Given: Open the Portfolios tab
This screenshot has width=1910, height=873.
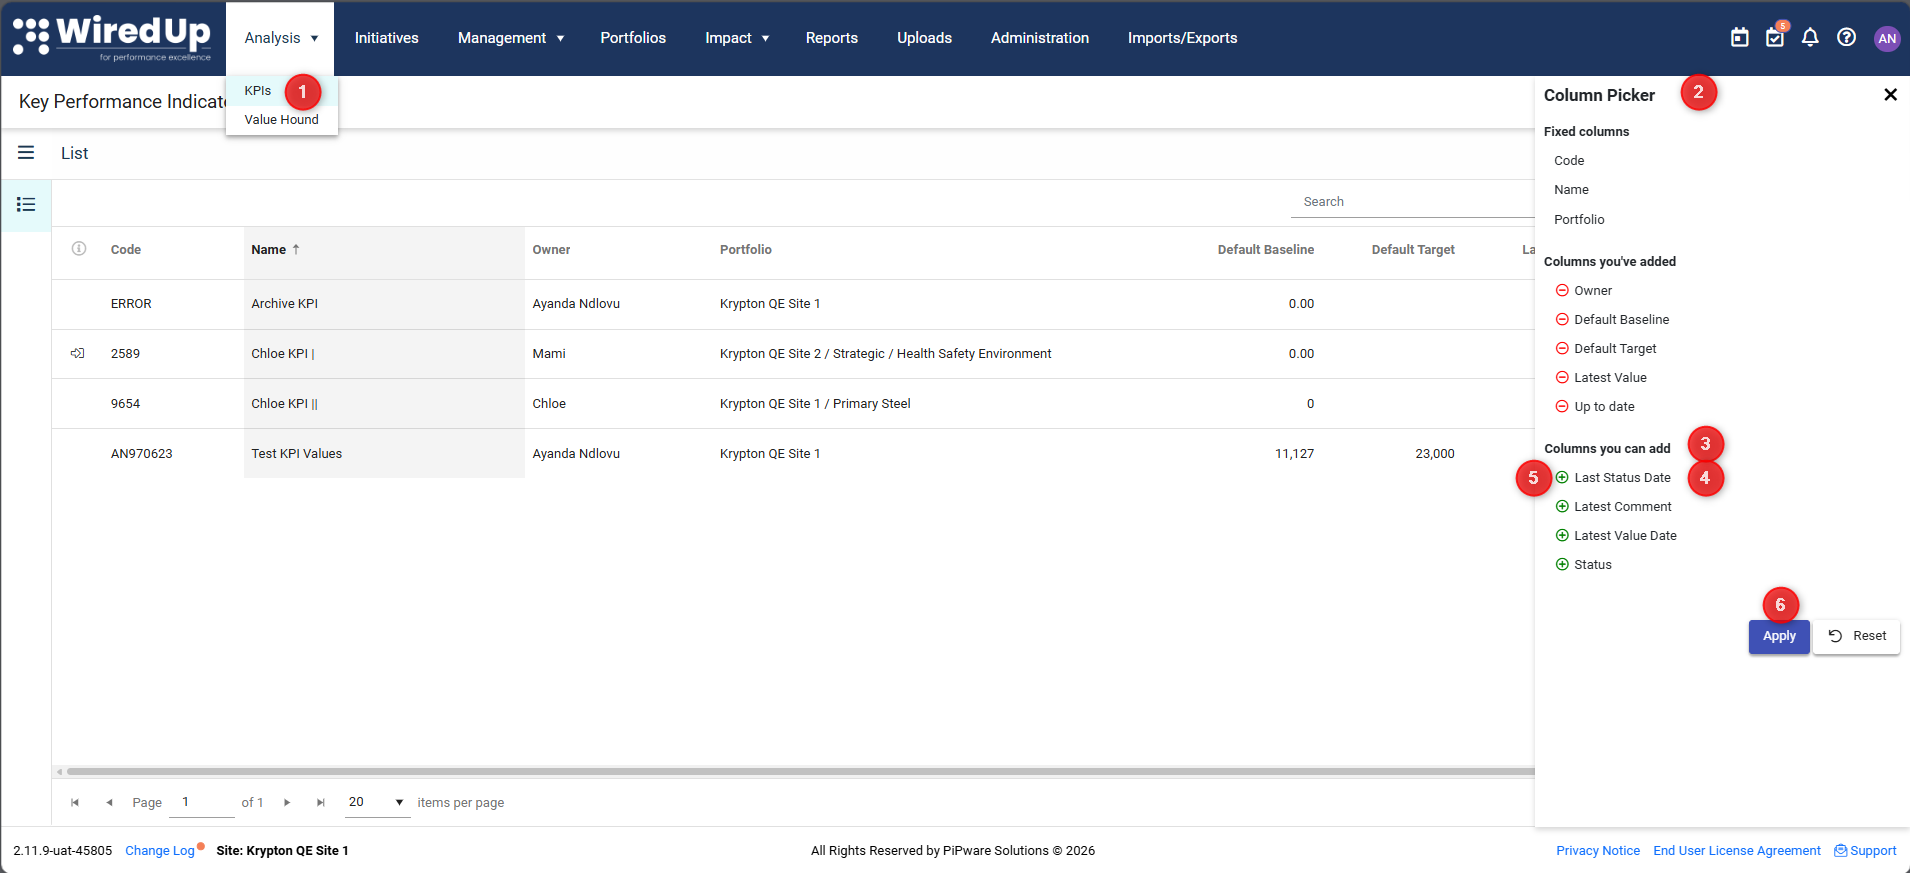Looking at the screenshot, I should tap(633, 38).
